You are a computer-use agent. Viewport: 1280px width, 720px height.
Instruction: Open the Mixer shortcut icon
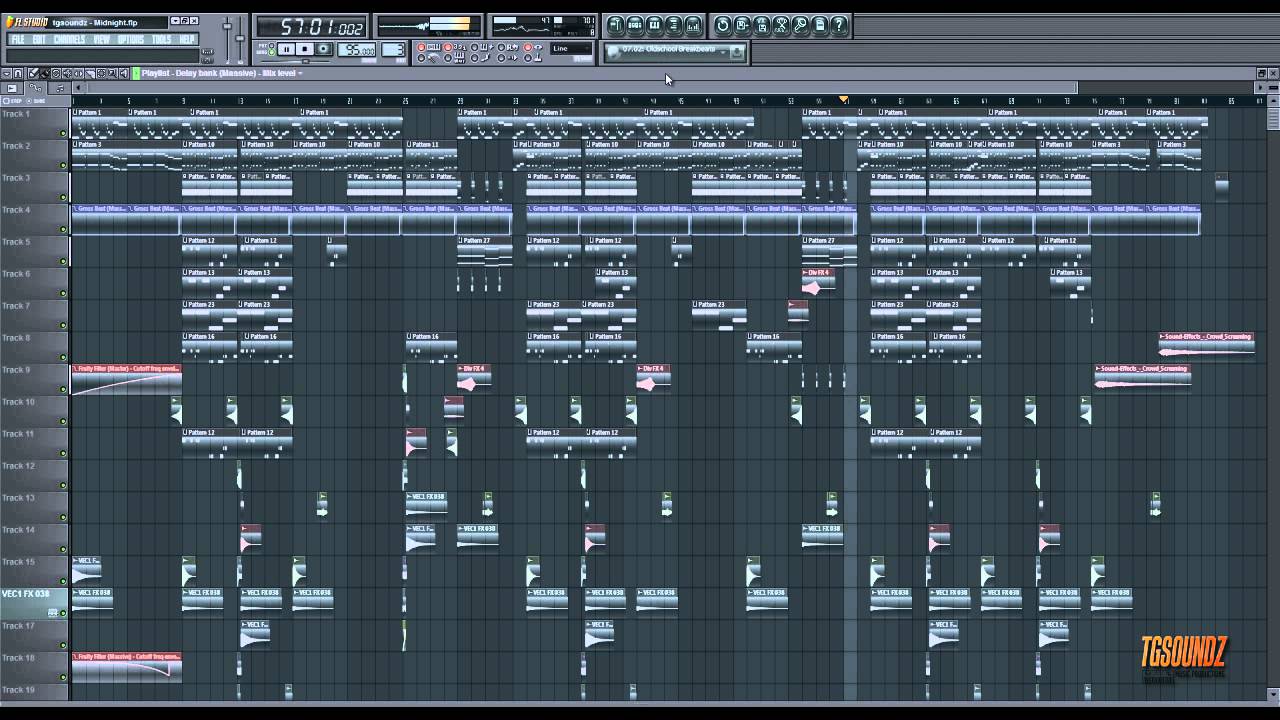(x=693, y=25)
